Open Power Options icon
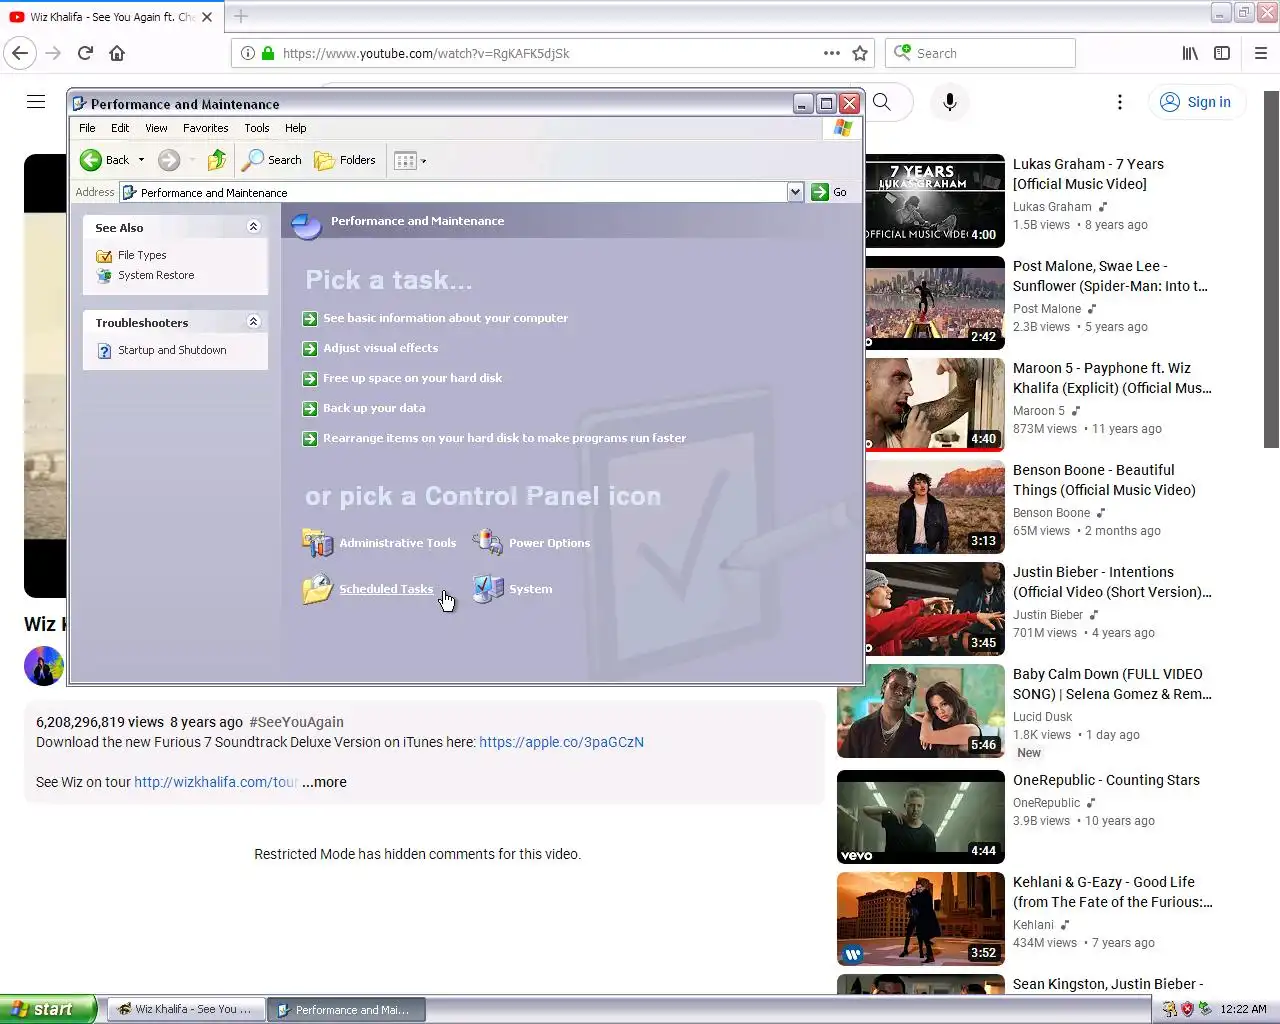This screenshot has height=1024, width=1280. [532, 543]
